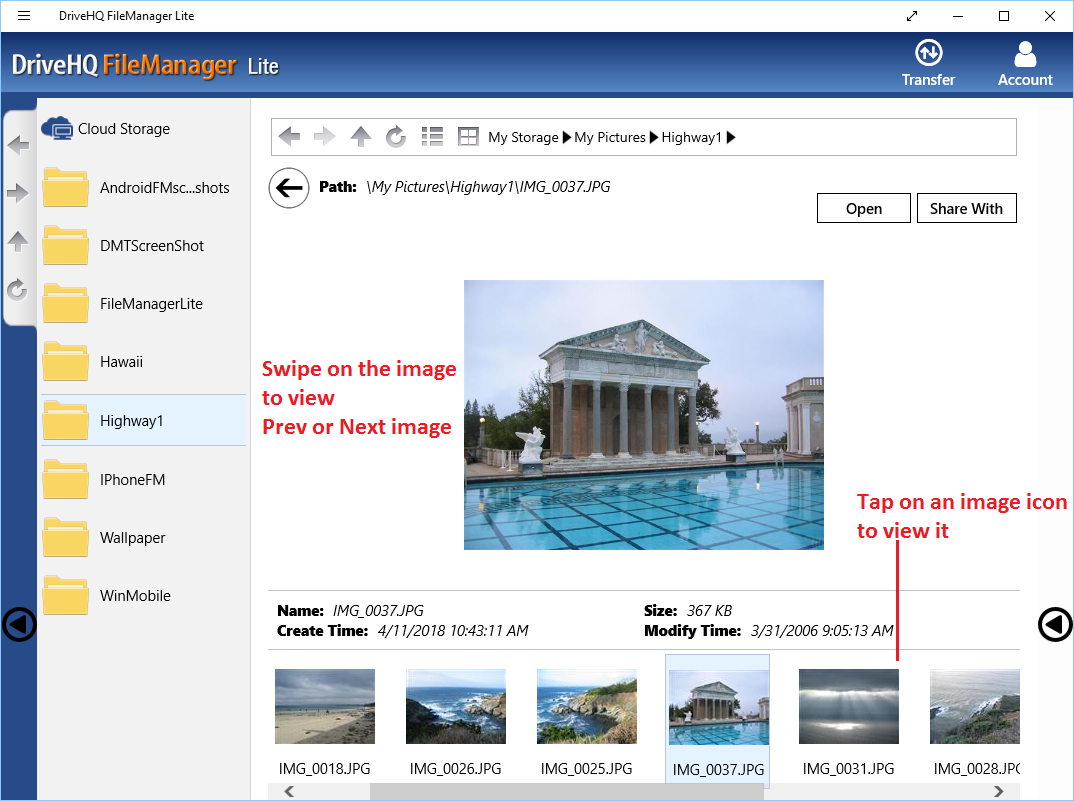Open the Transfer panel icon

pos(928,54)
